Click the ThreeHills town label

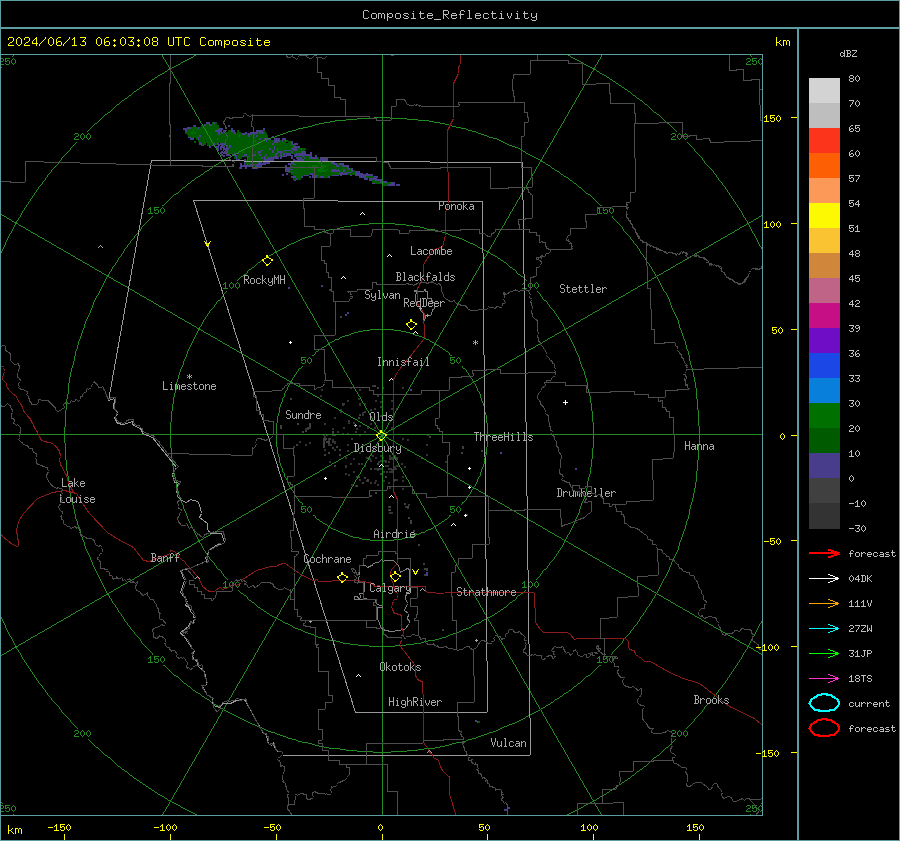click(503, 437)
